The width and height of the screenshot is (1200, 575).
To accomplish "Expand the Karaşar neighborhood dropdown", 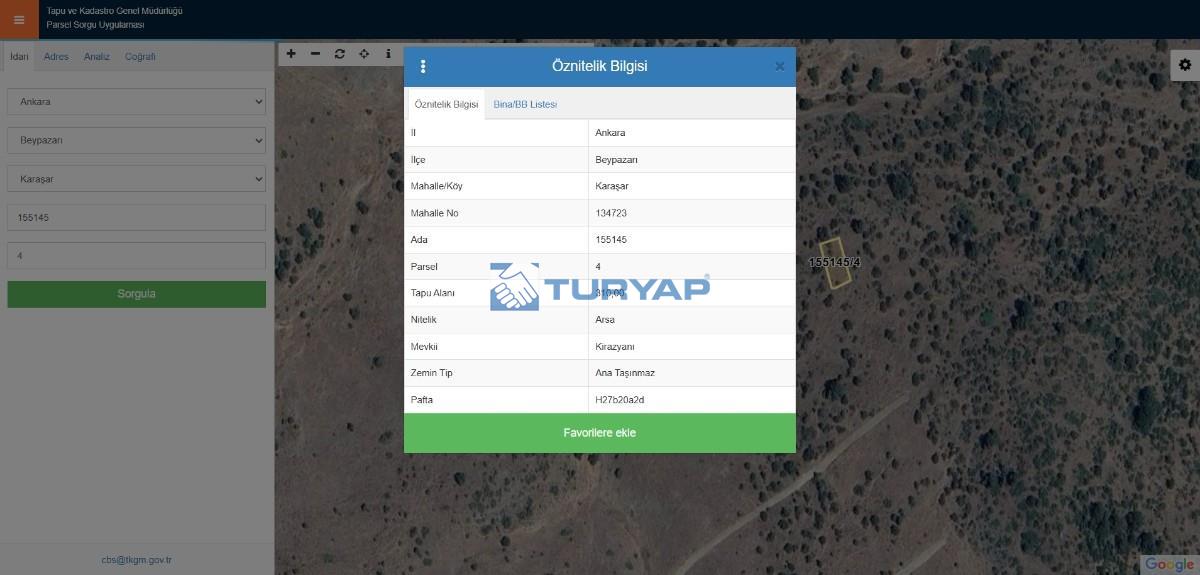I will 136,179.
